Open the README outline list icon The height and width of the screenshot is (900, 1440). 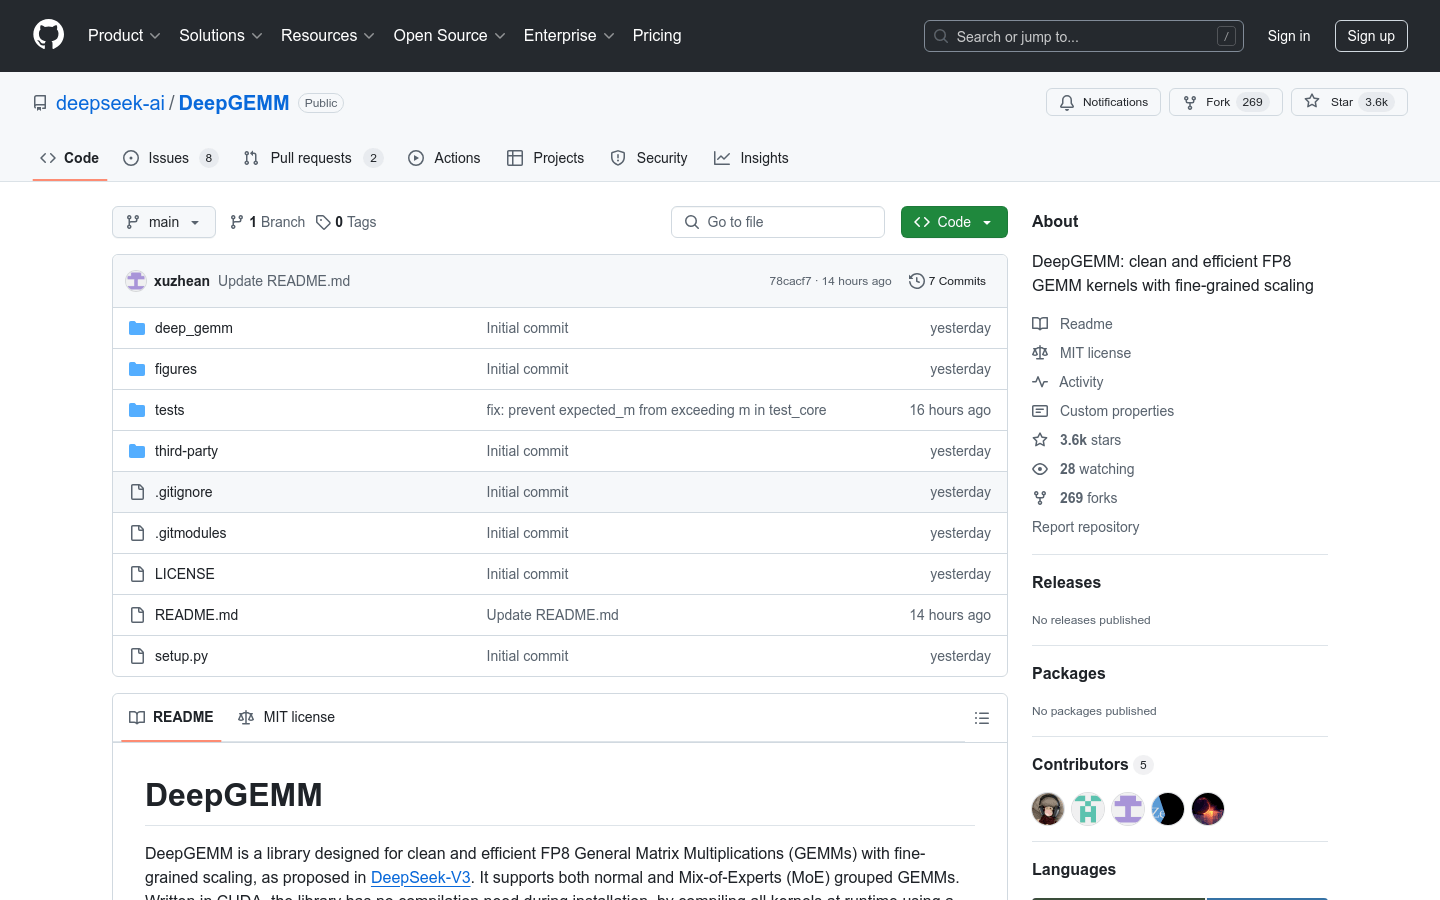(x=982, y=718)
